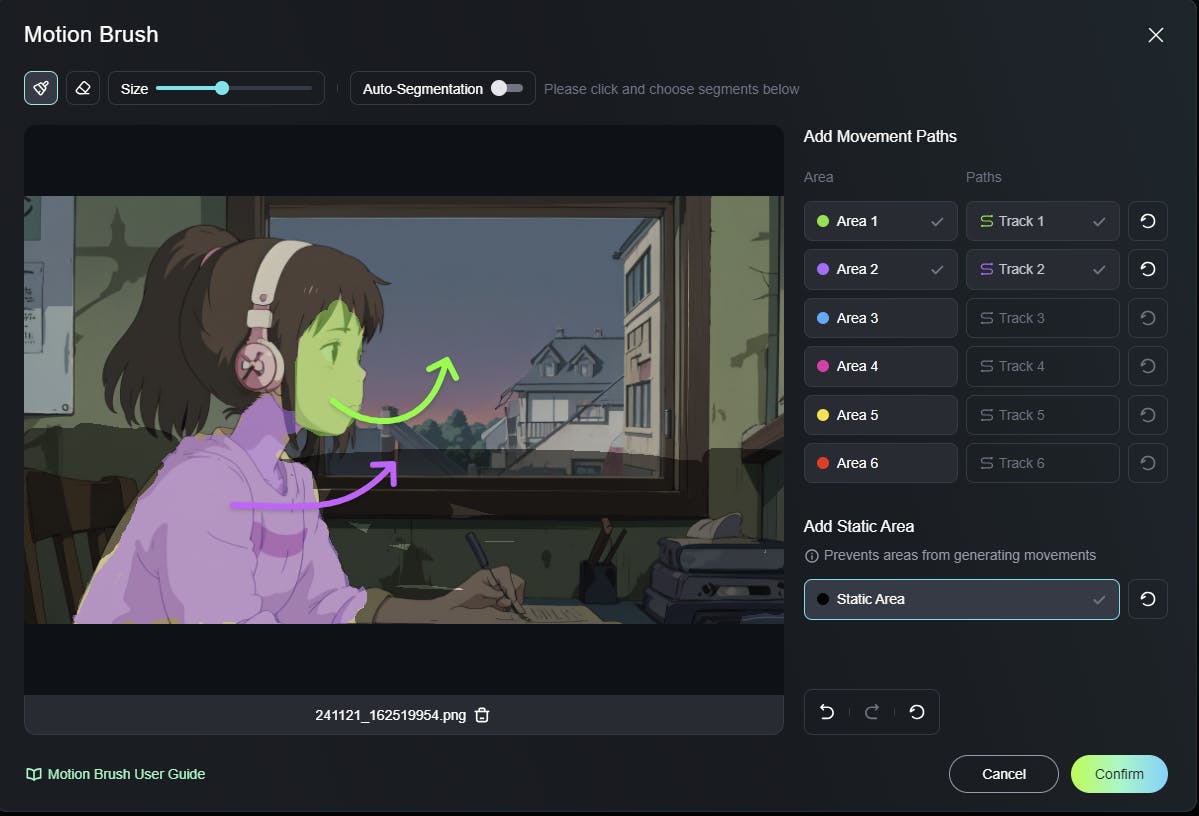Close the Motion Brush dialog
The image size is (1199, 816).
point(1155,35)
